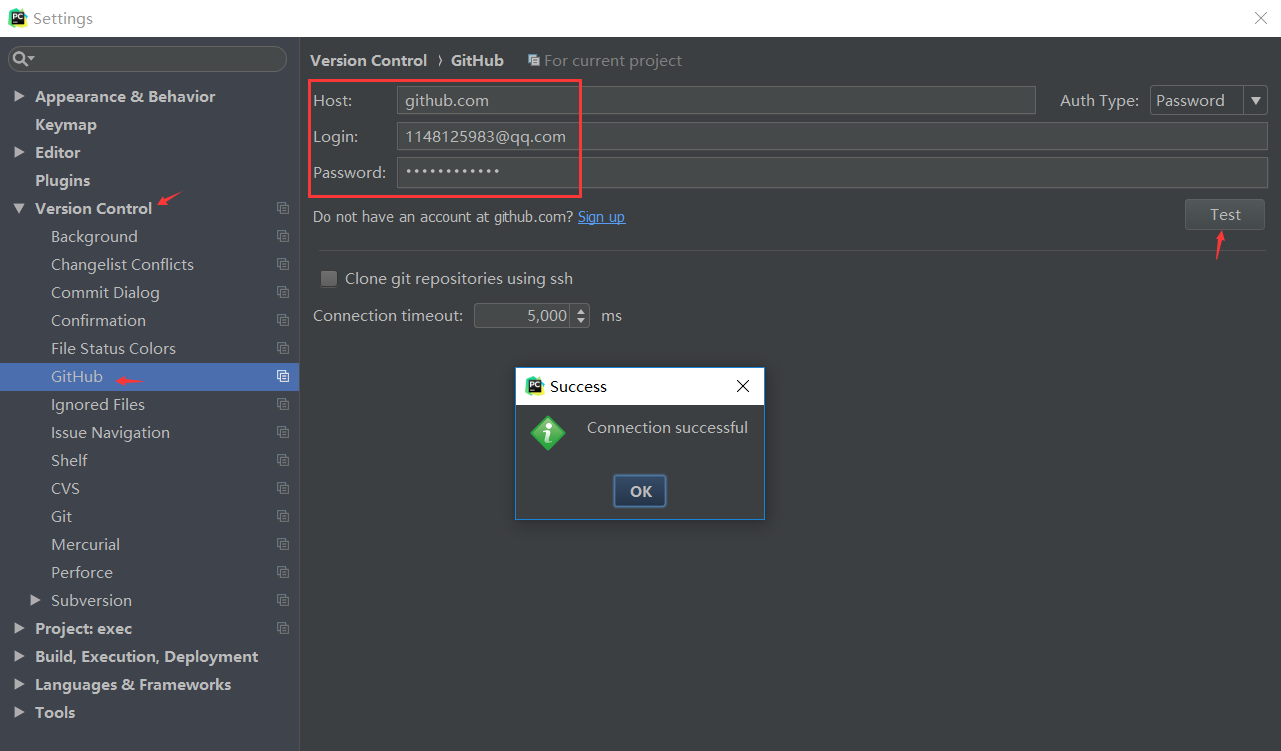Click the project-level icon beside Changelist Conflicts
The height and width of the screenshot is (751, 1281).
[x=283, y=265]
